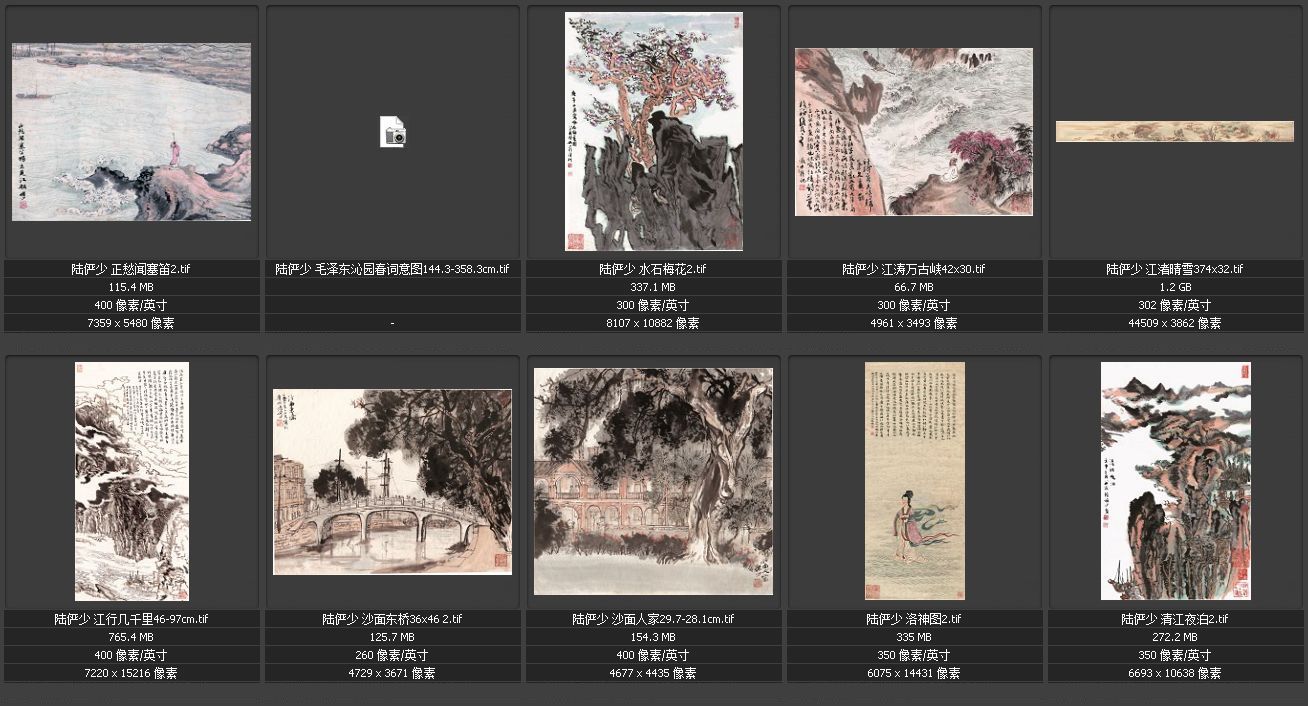
Task: Click the 260 像素/英寸 resolution text
Action: pos(393,655)
